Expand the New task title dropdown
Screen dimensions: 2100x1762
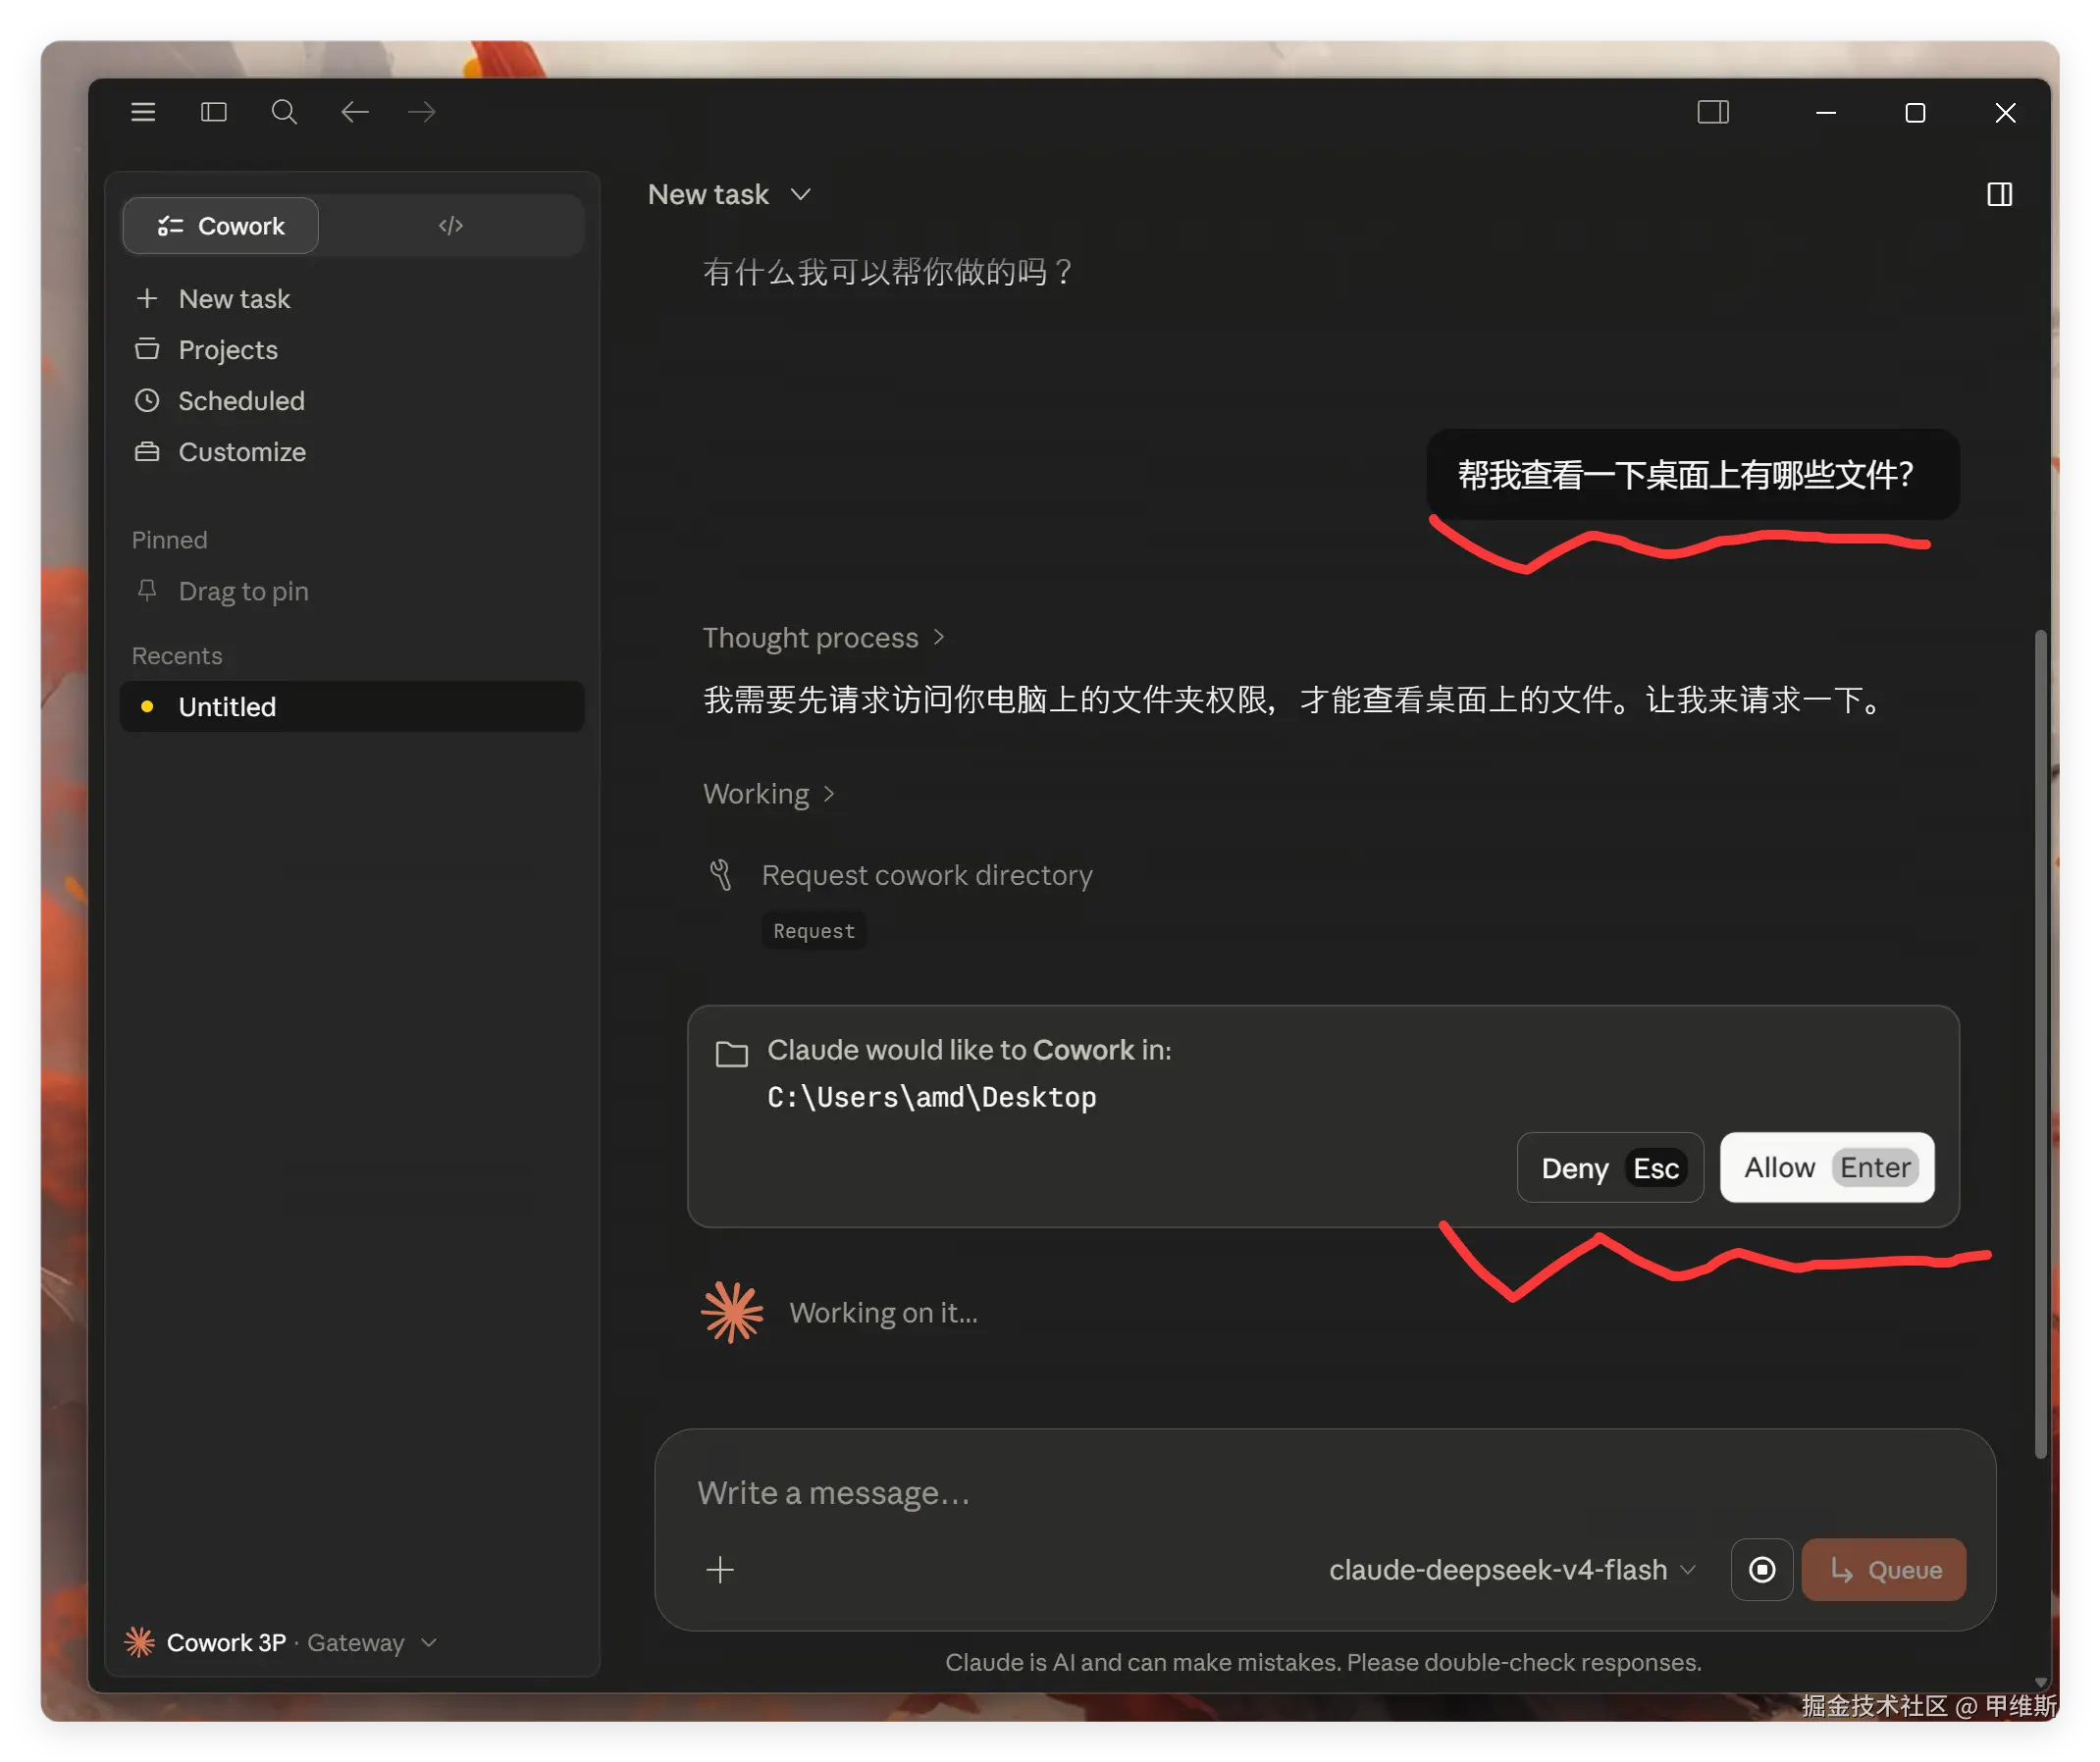[729, 194]
